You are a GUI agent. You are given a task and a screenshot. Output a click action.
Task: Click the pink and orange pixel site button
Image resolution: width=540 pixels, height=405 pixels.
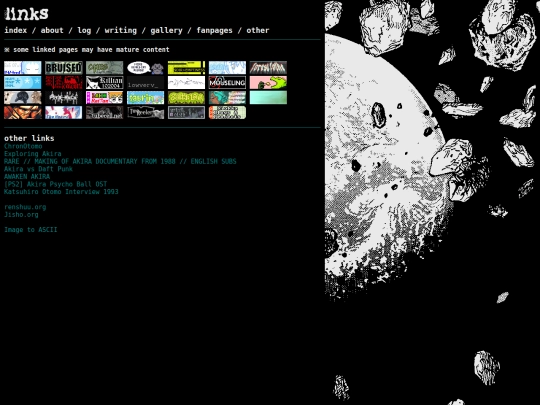105,98
